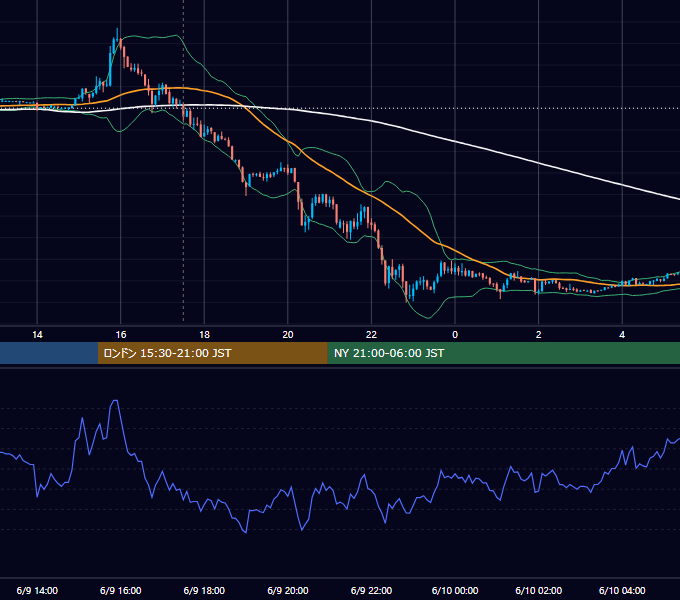Click the 6/10 02:00 date label
680x600 pixels.
[539, 590]
